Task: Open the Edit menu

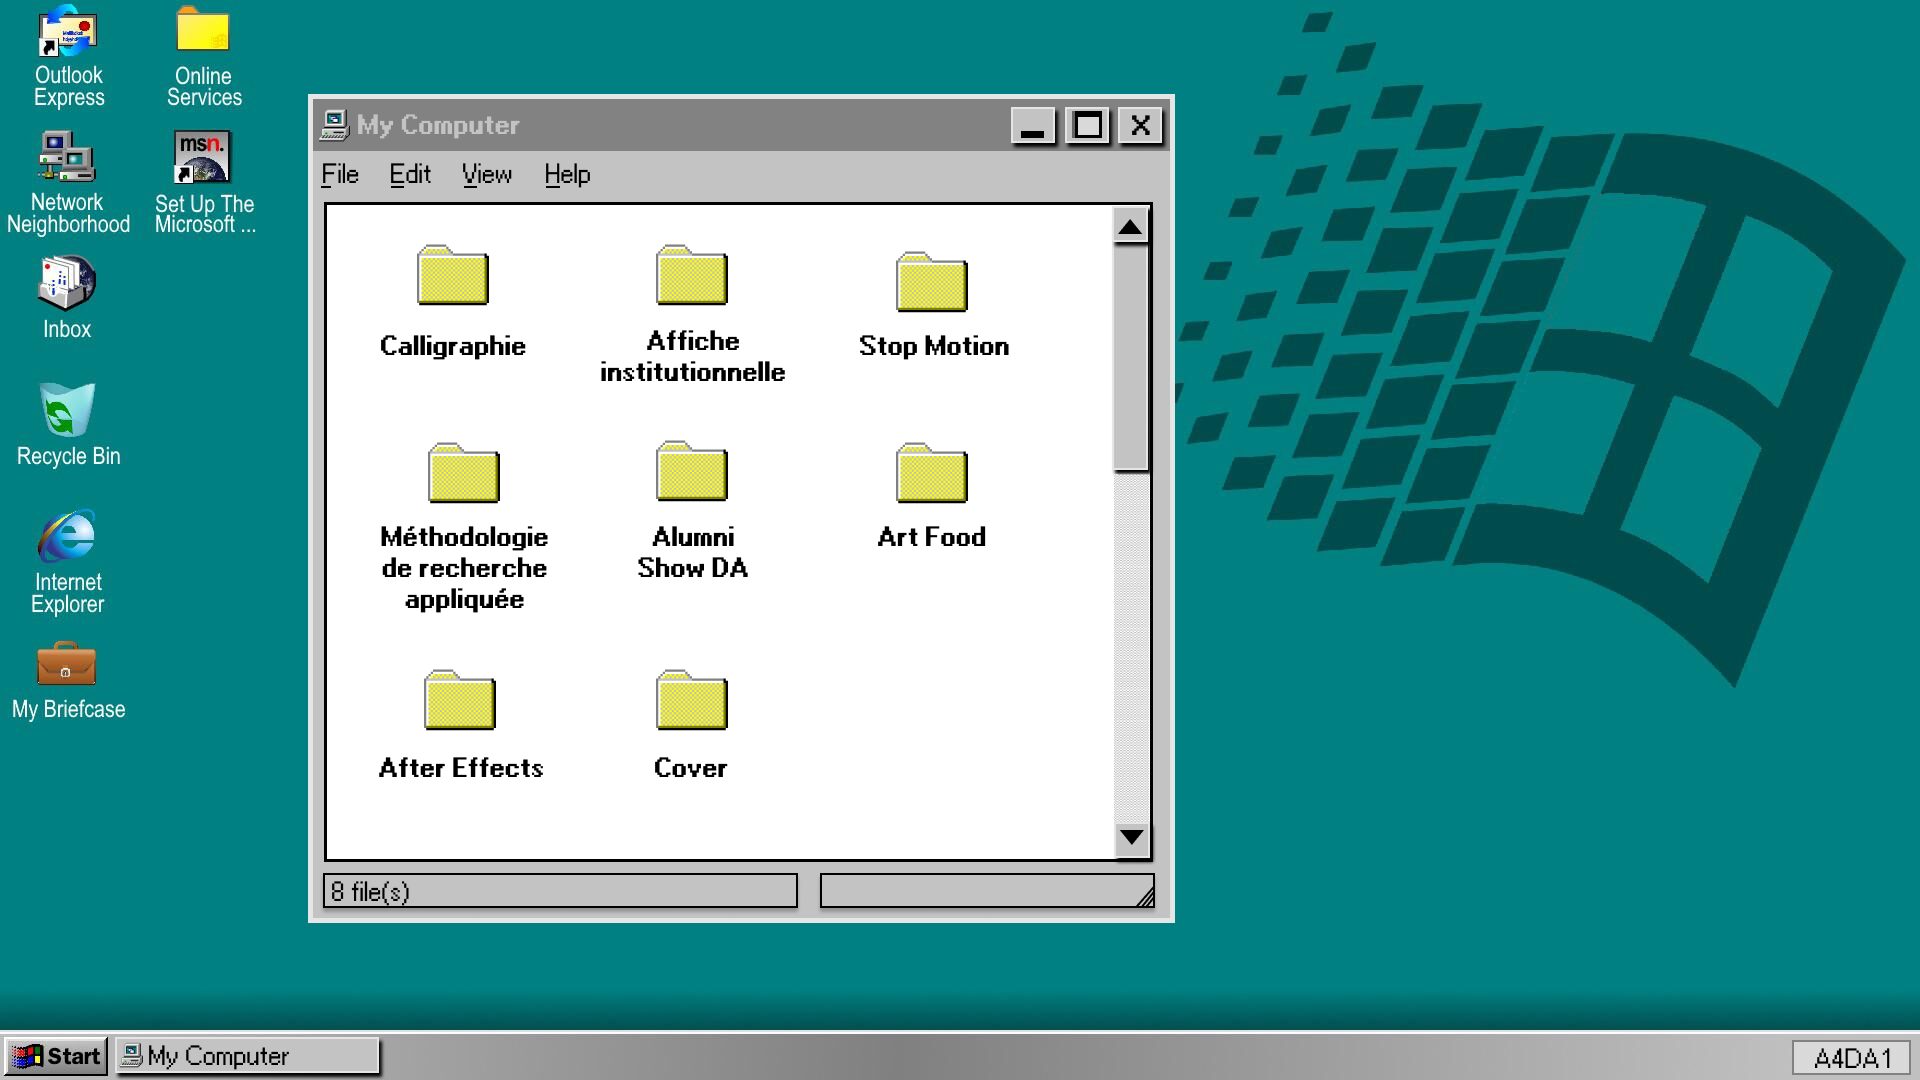Action: (x=410, y=174)
